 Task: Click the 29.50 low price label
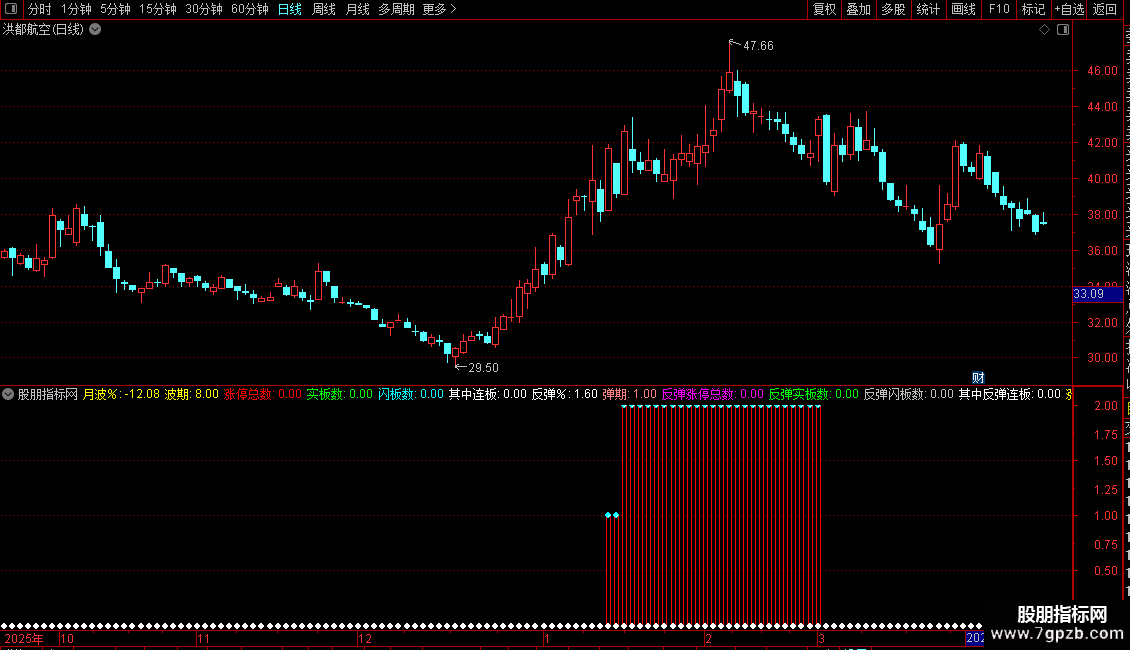coord(484,368)
